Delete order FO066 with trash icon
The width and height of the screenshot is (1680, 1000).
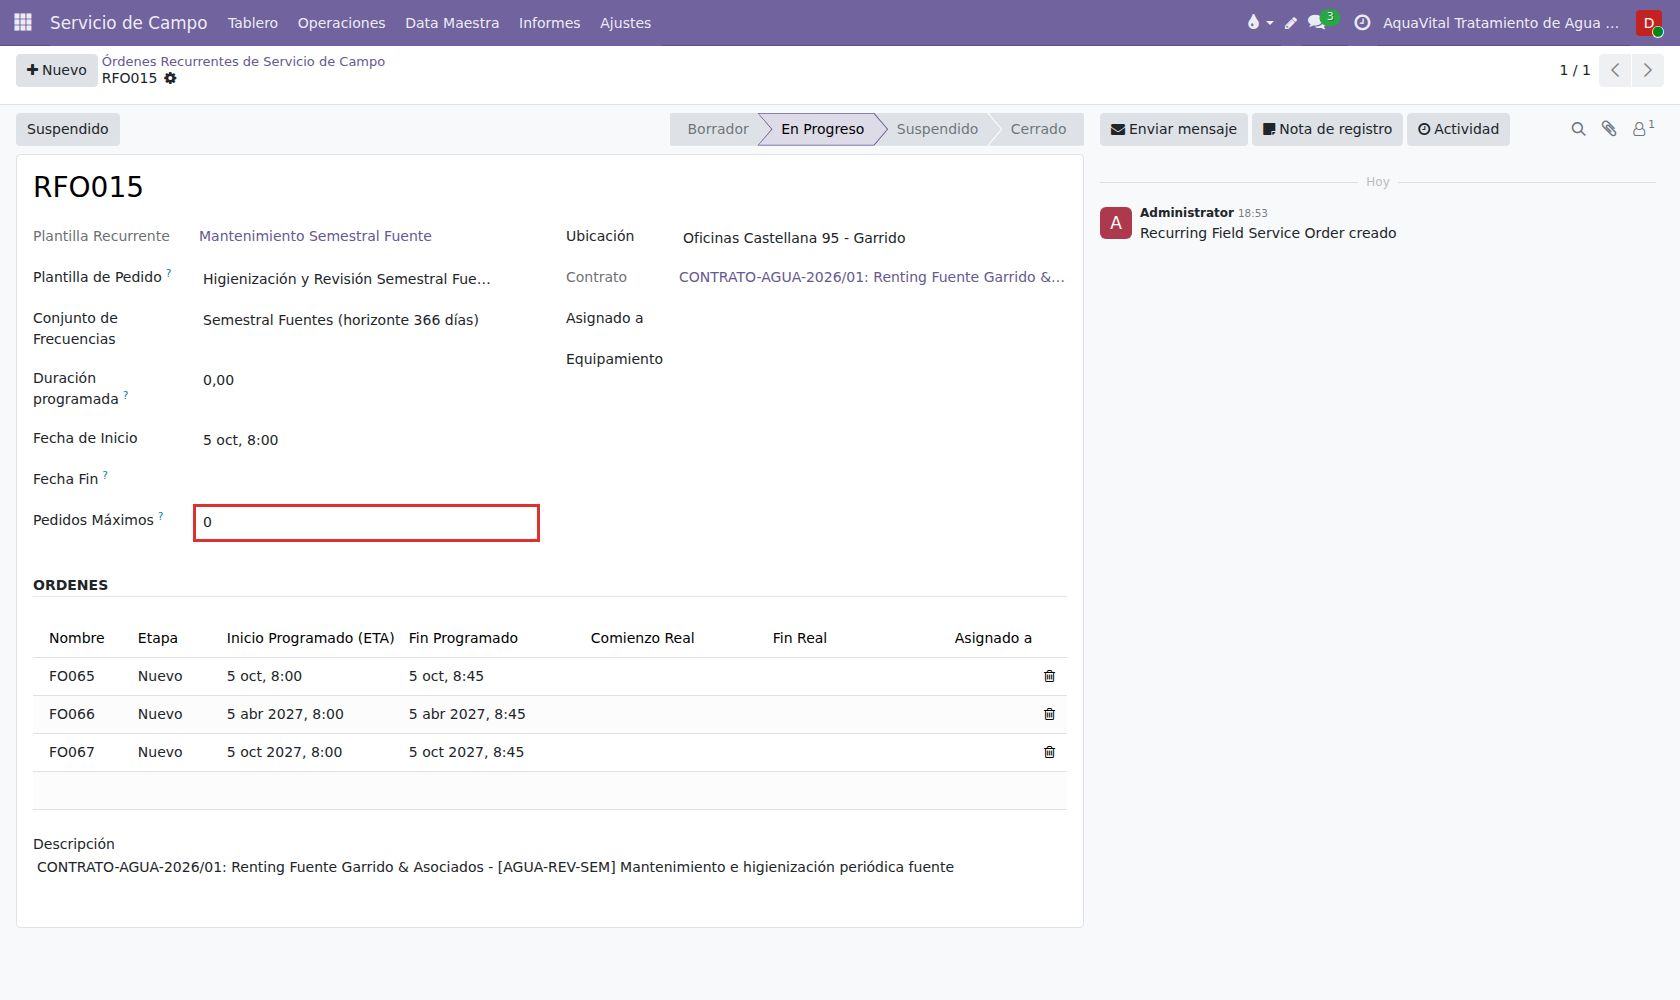click(1049, 714)
